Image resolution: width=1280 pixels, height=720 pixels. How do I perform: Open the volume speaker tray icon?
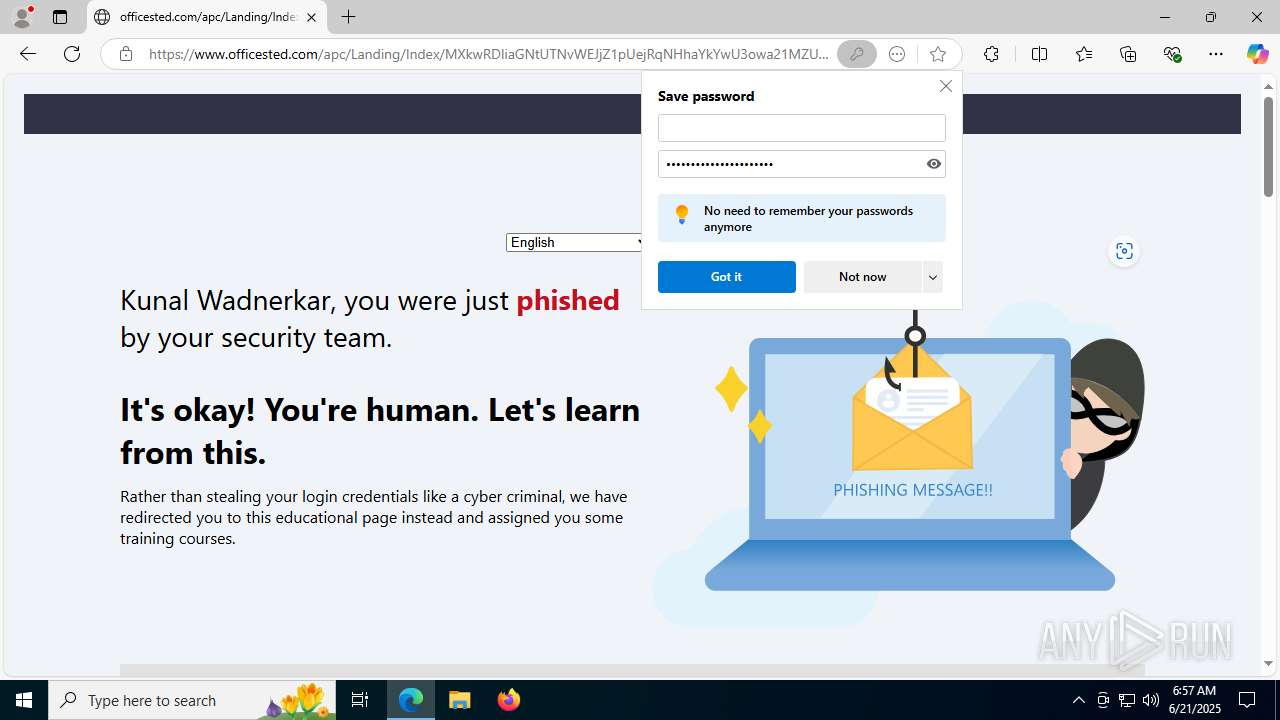(1151, 700)
